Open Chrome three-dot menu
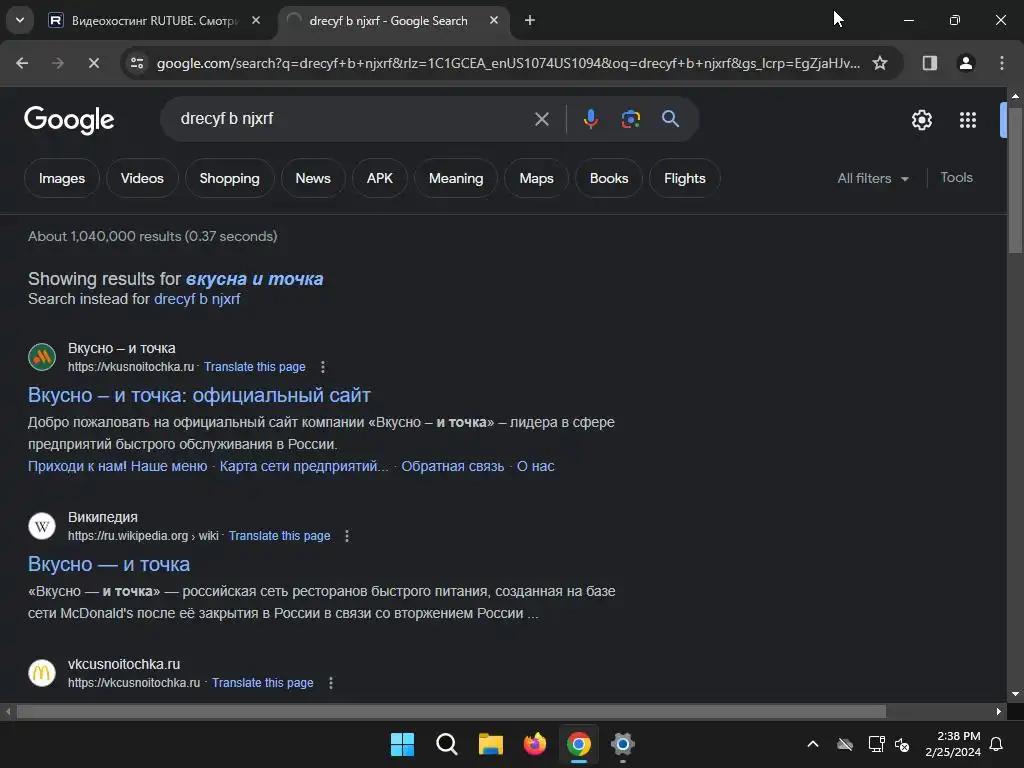 tap(1001, 63)
